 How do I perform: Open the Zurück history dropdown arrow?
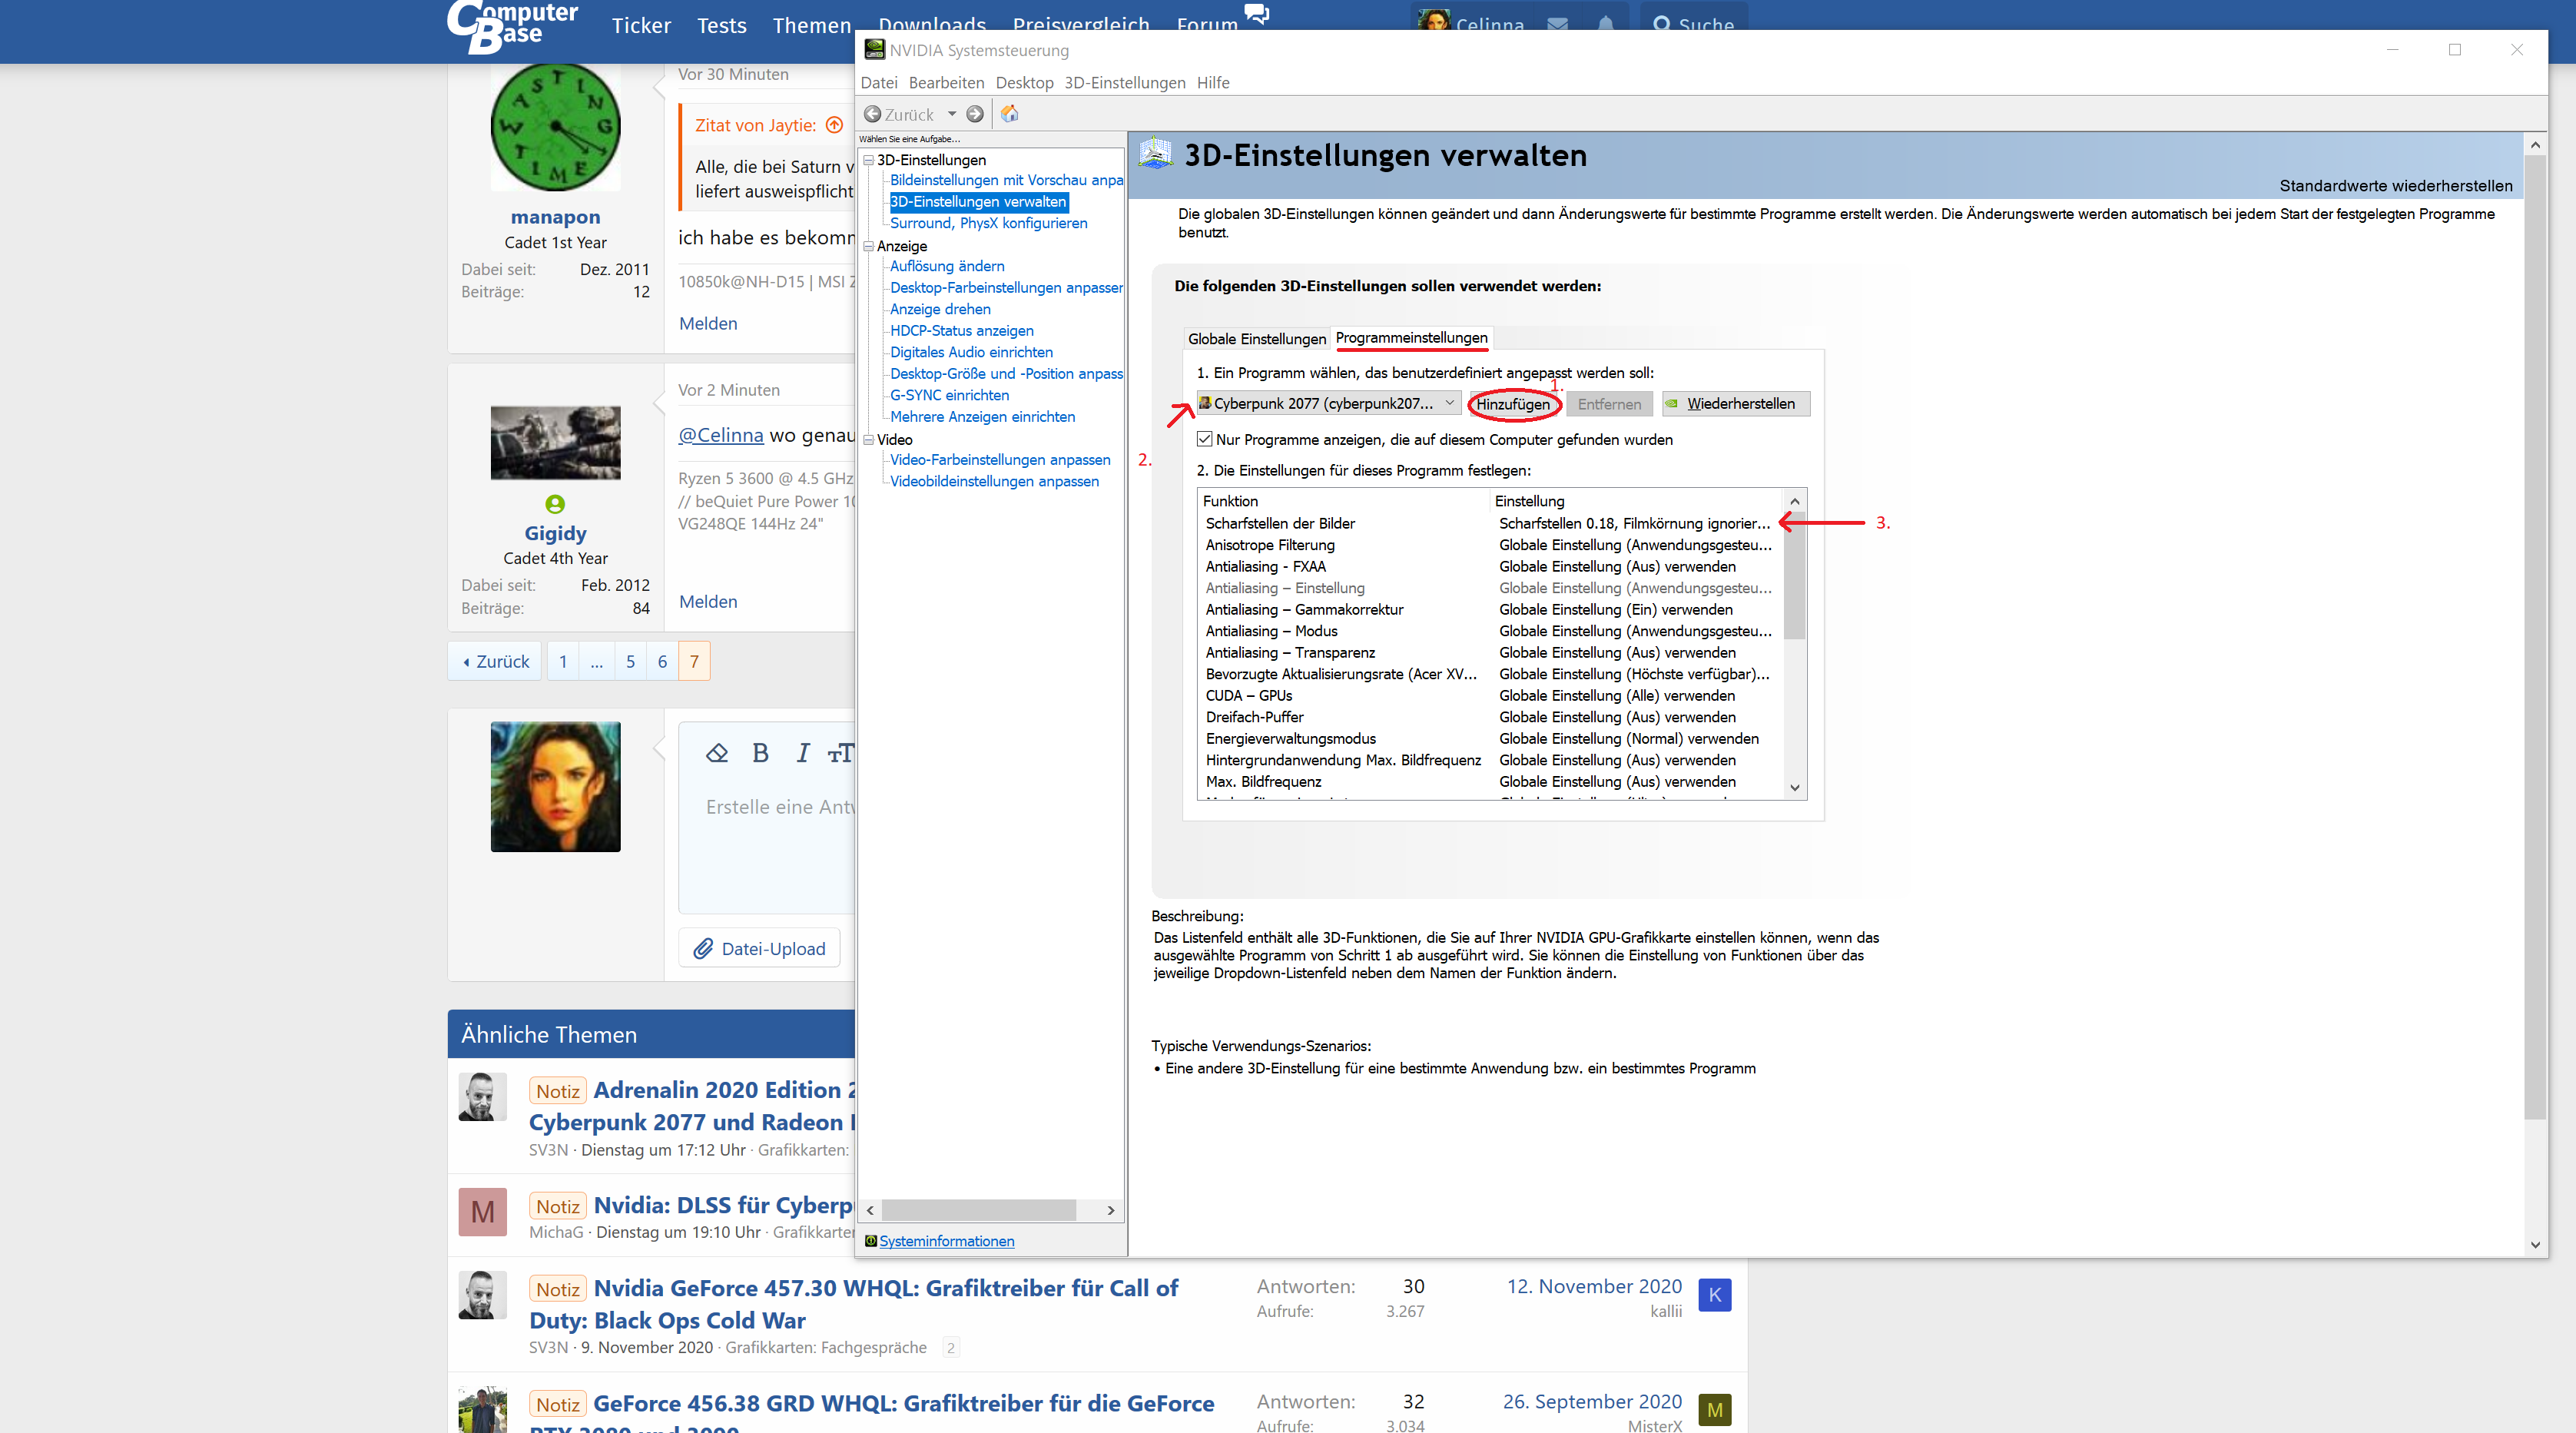(x=951, y=114)
